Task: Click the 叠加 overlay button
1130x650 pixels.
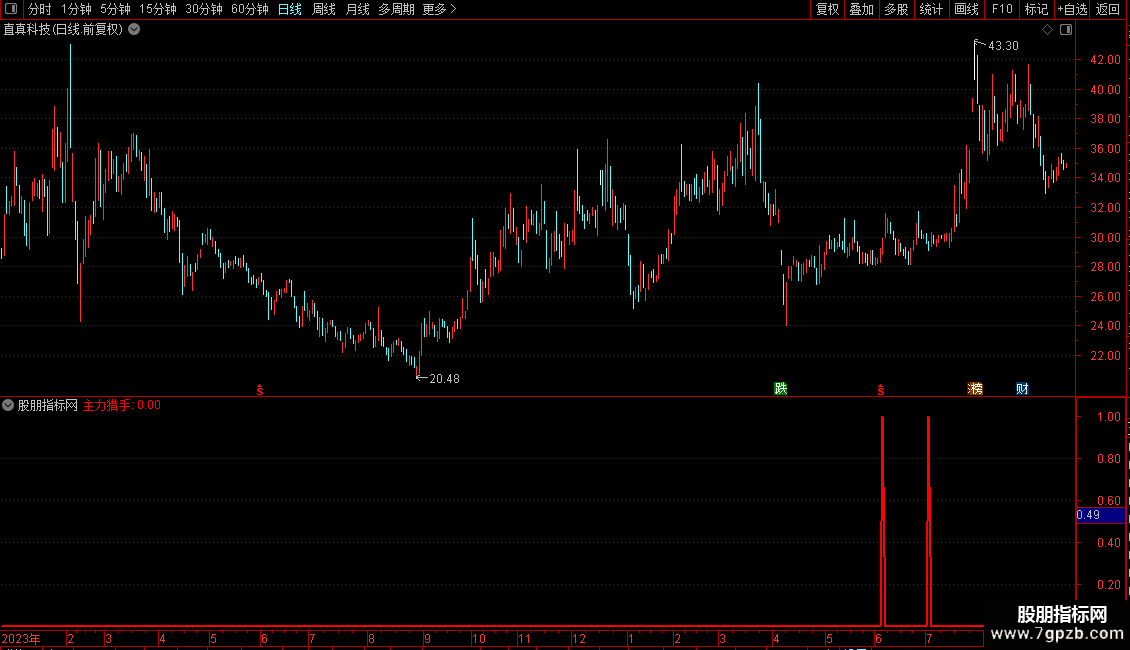Action: (x=861, y=9)
